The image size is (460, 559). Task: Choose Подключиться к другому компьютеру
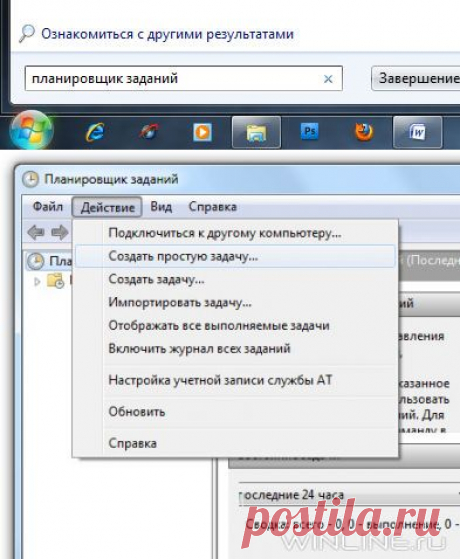pyautogui.click(x=235, y=233)
